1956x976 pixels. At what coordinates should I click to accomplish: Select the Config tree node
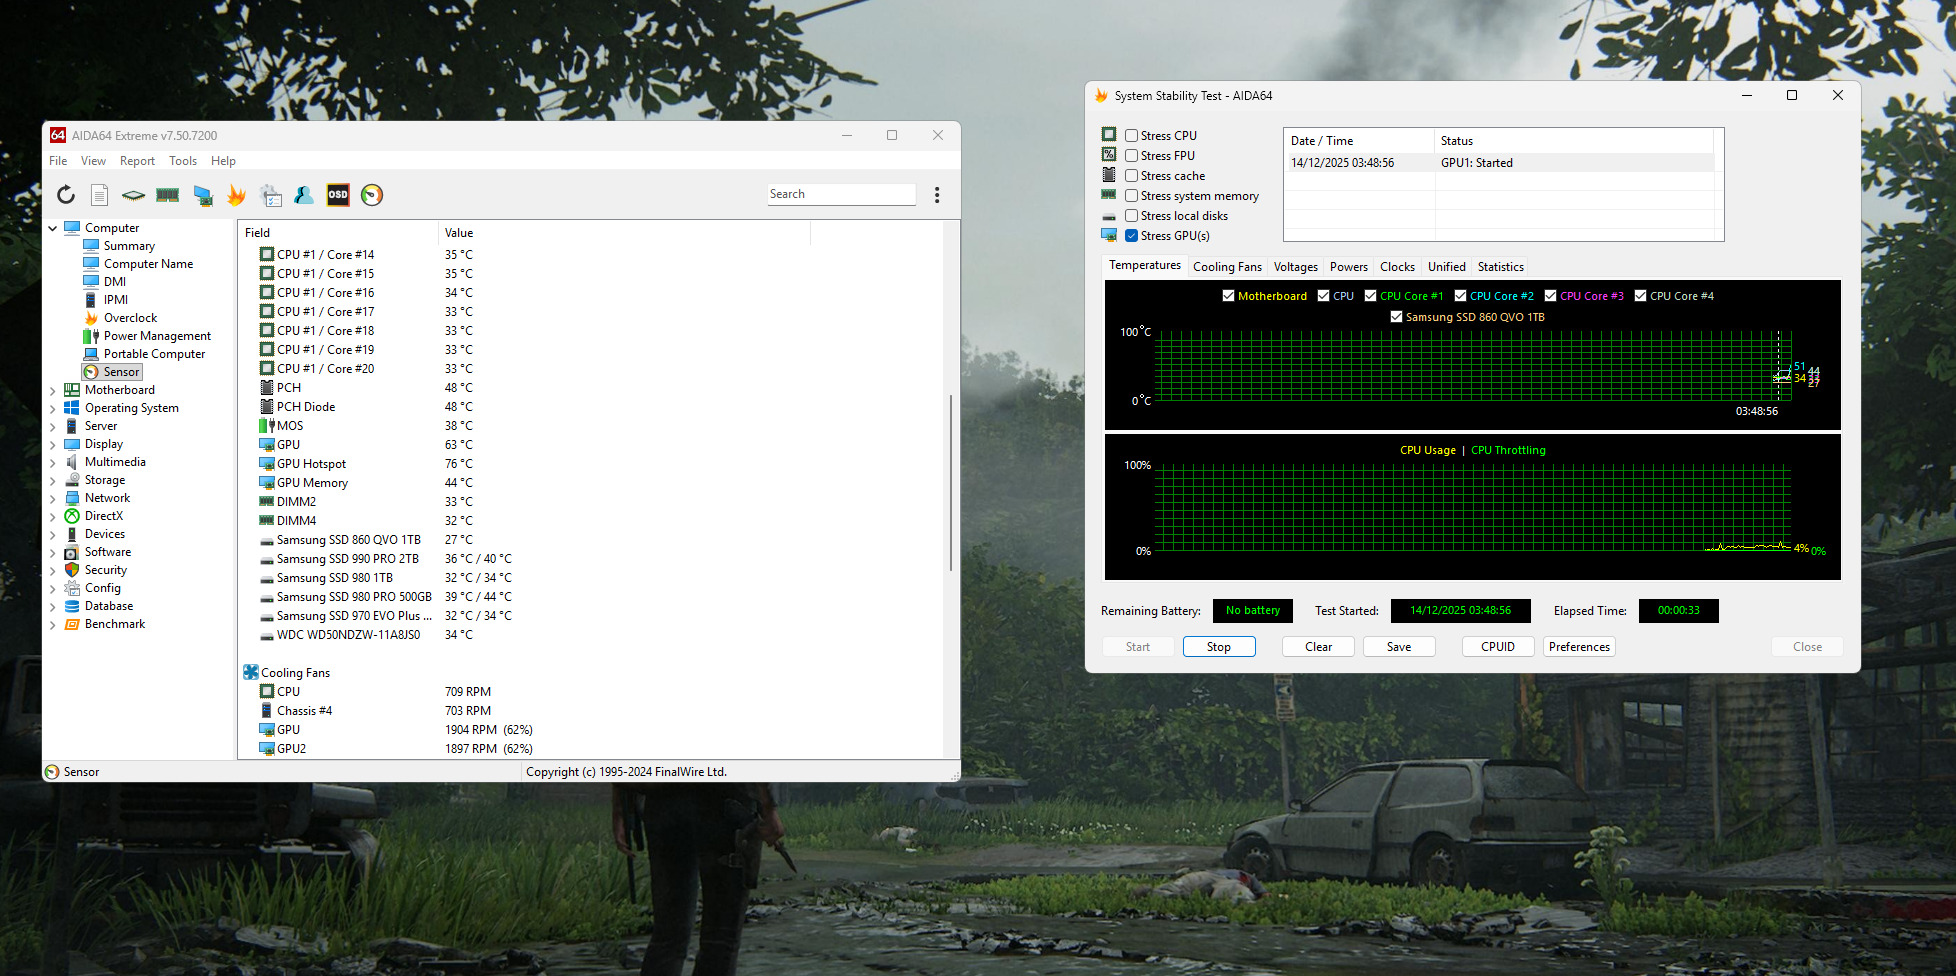pyautogui.click(x=103, y=588)
